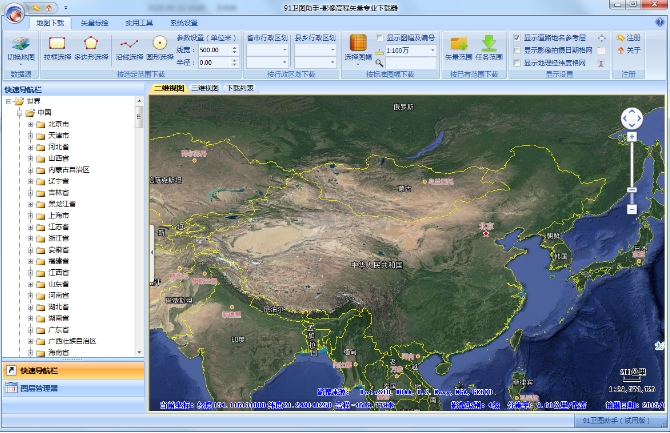Viewport: 670px width, 433px height.
Task: Click the map zoom-in plus button
Action: click(x=632, y=137)
